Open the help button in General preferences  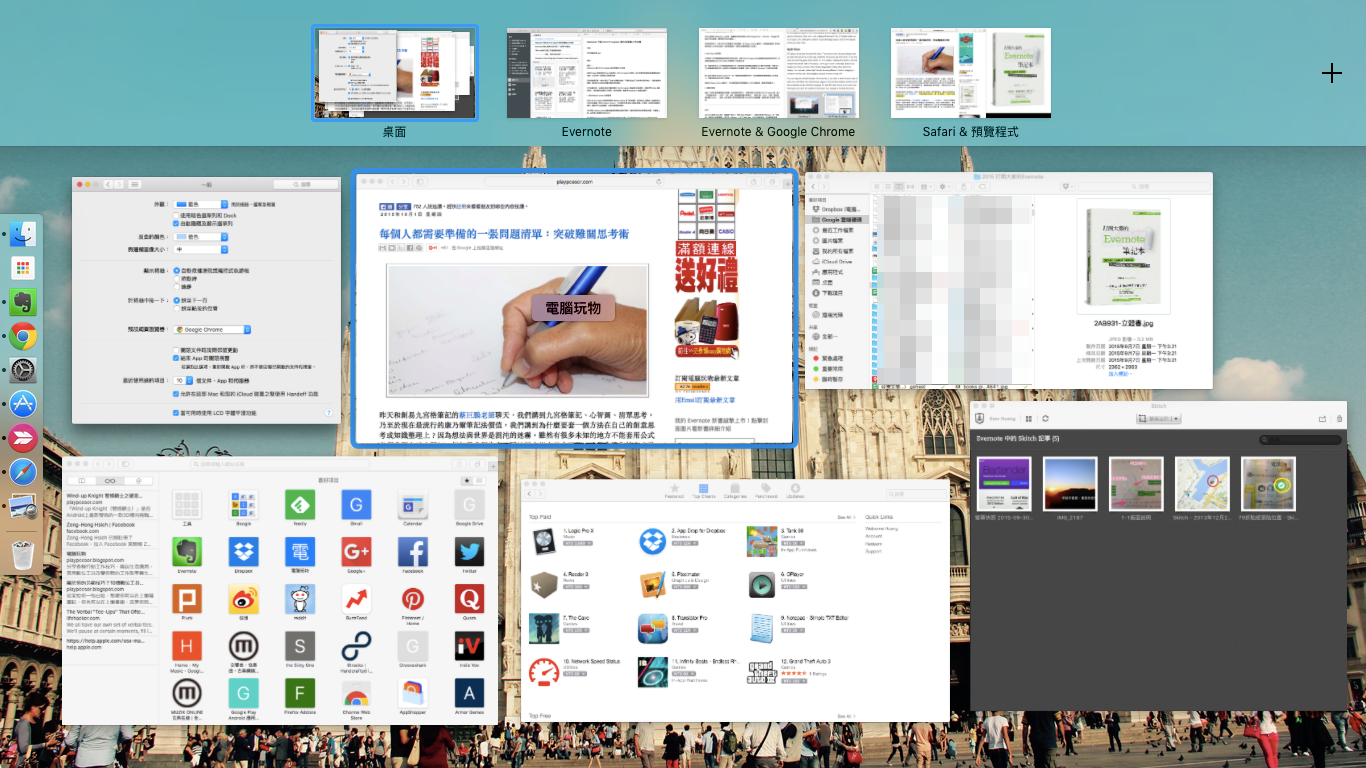click(328, 412)
